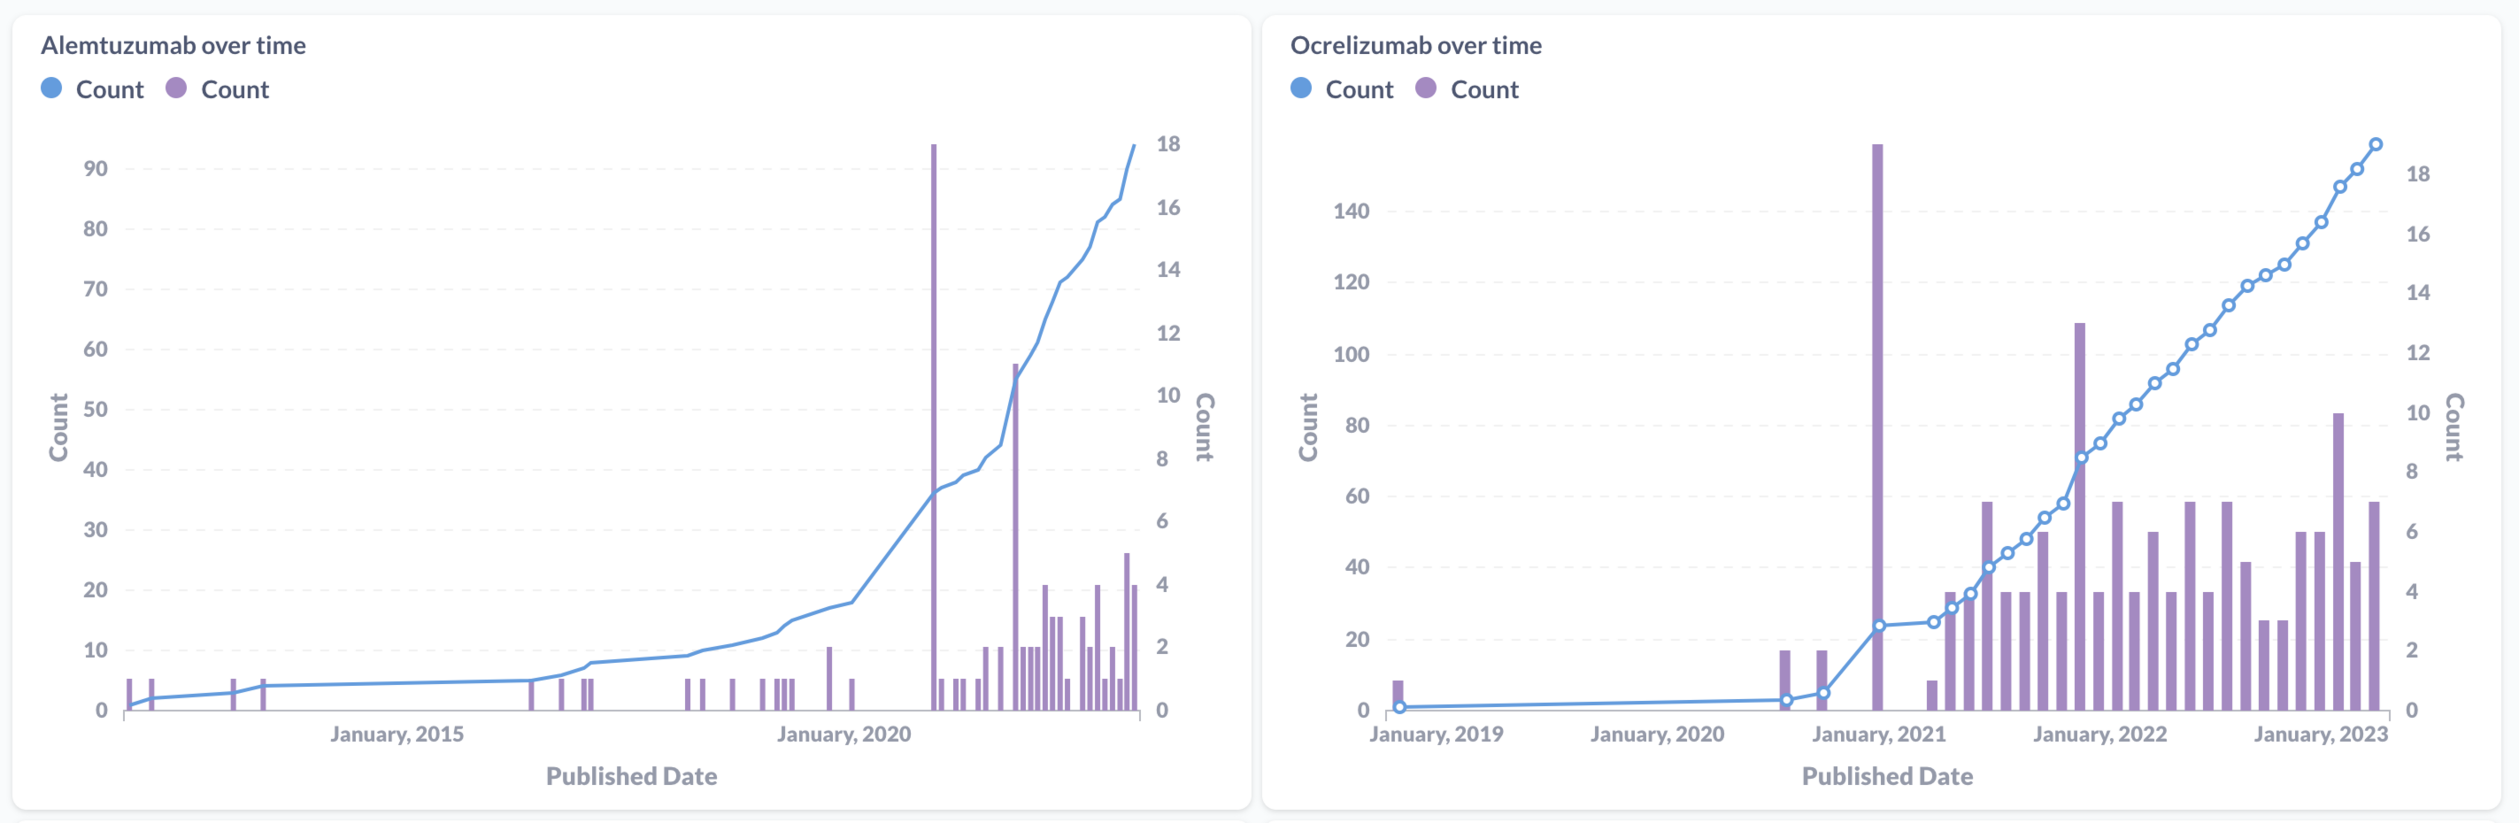The height and width of the screenshot is (823, 2519).
Task: Click the January, 2015 axis label
Action: (x=397, y=734)
